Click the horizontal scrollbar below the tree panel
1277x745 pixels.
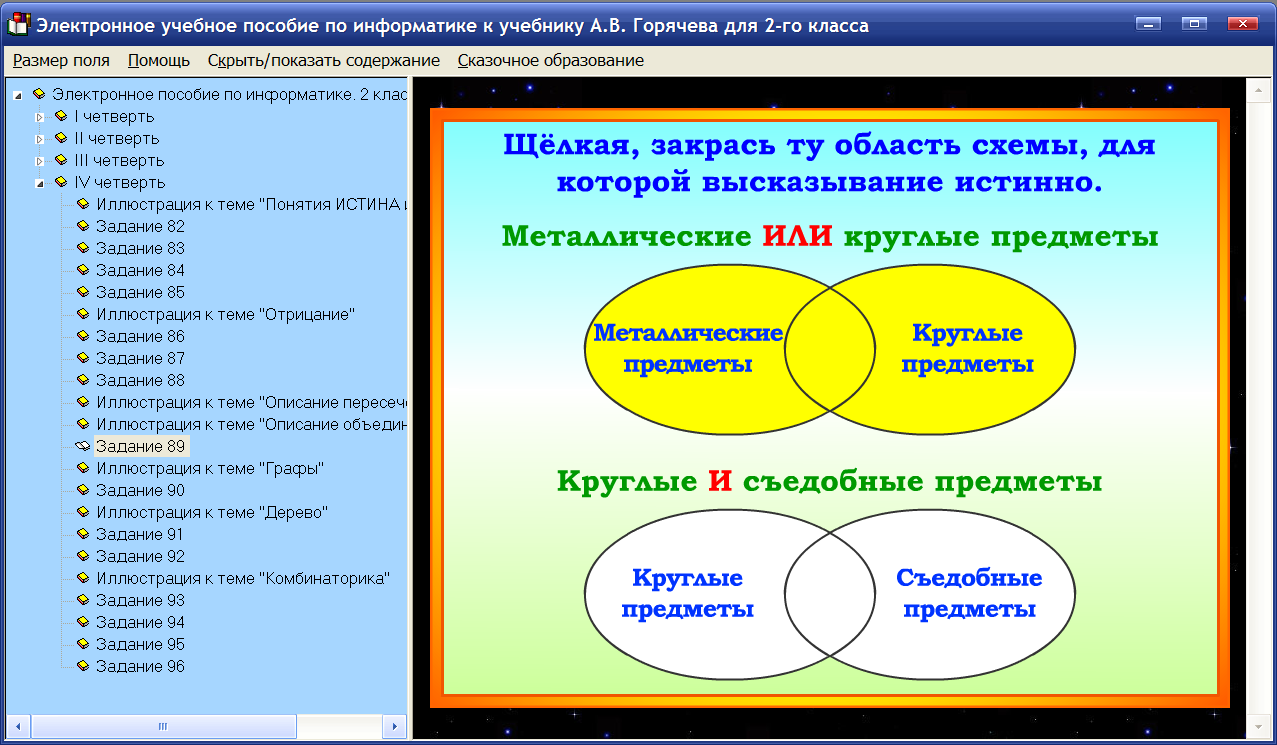pos(165,724)
